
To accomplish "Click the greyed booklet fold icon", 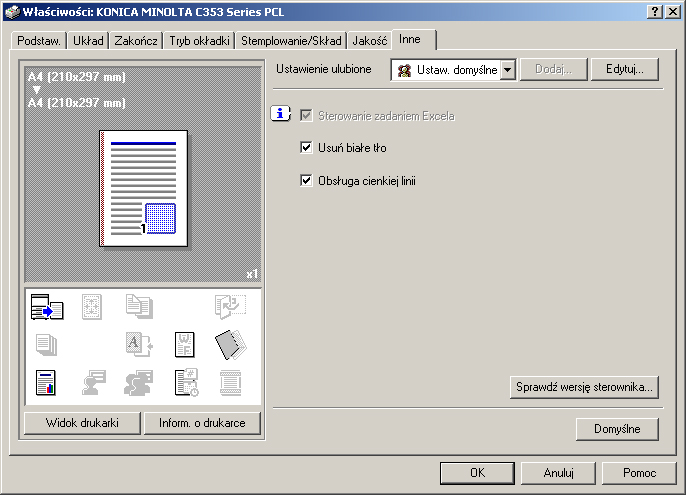I will (x=230, y=306).
